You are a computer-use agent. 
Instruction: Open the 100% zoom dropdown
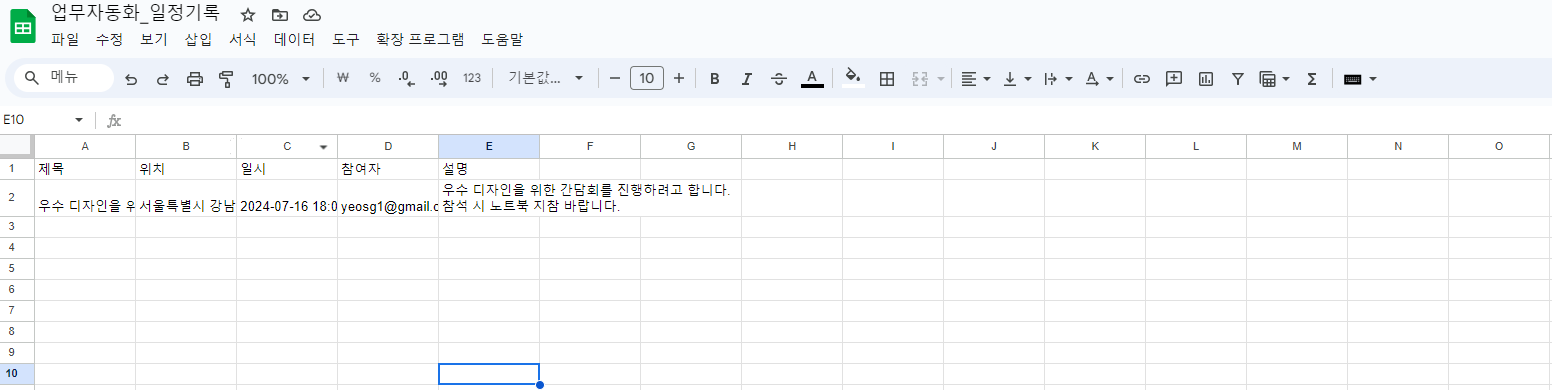tap(281, 78)
